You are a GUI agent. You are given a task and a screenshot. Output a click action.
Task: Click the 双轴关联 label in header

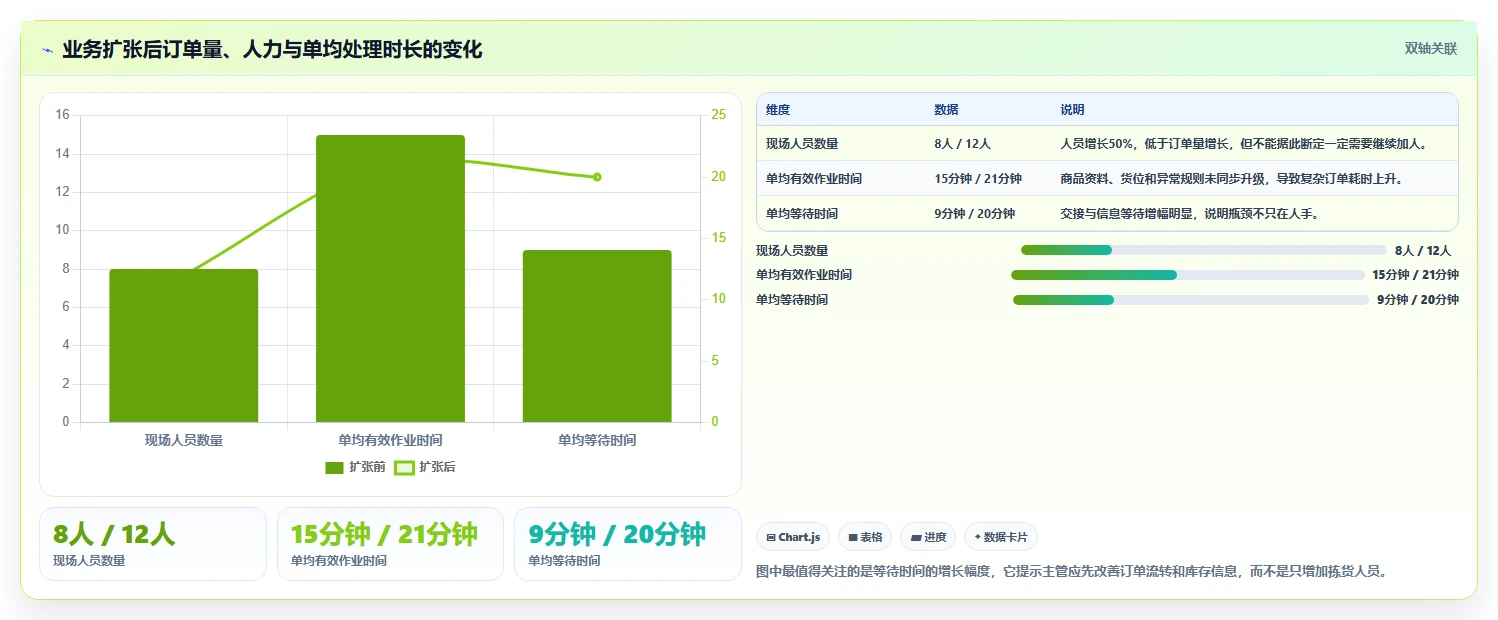(1431, 48)
